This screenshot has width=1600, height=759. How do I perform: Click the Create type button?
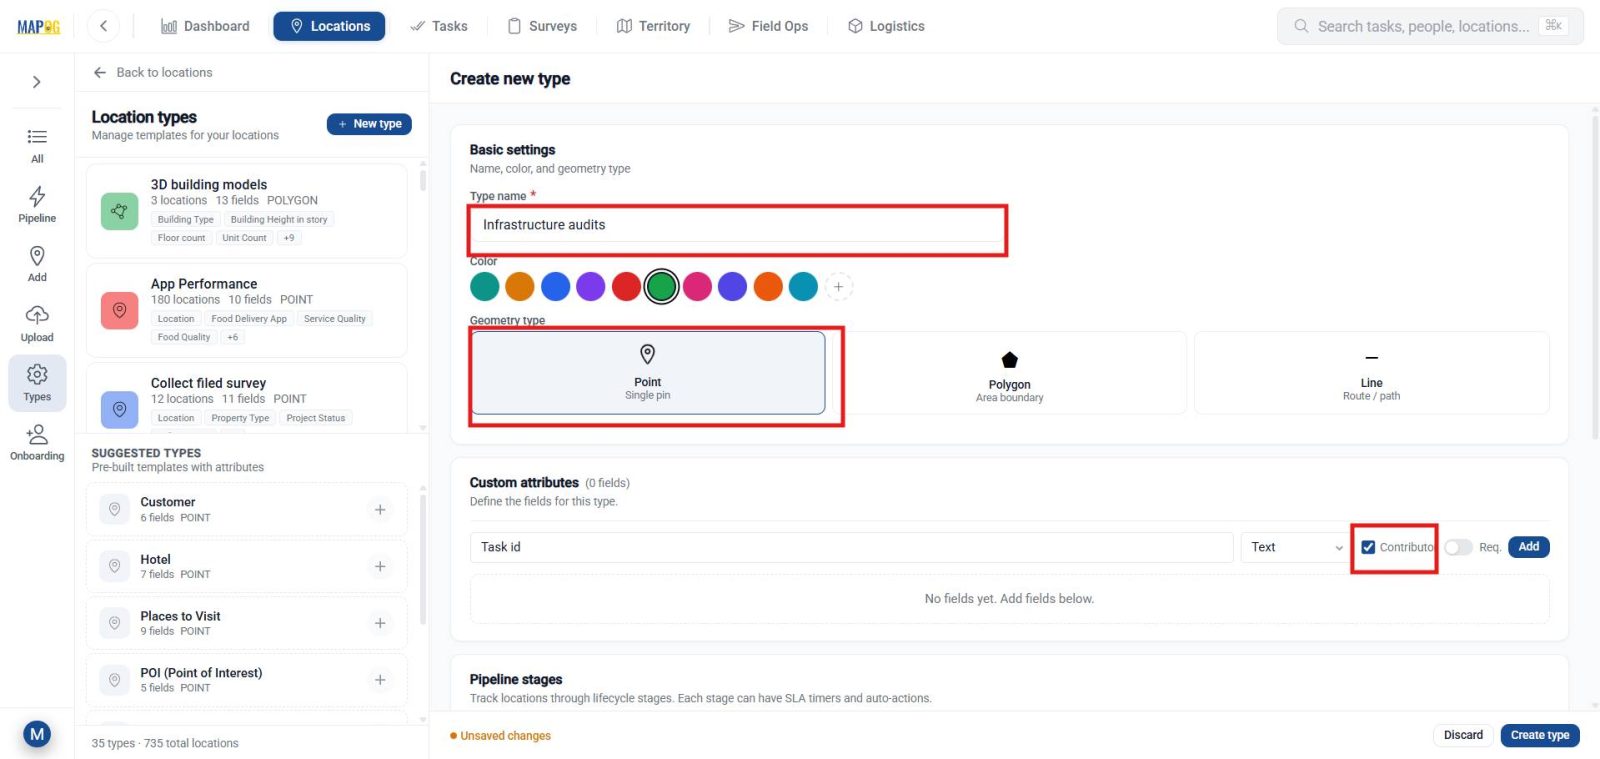click(x=1540, y=735)
